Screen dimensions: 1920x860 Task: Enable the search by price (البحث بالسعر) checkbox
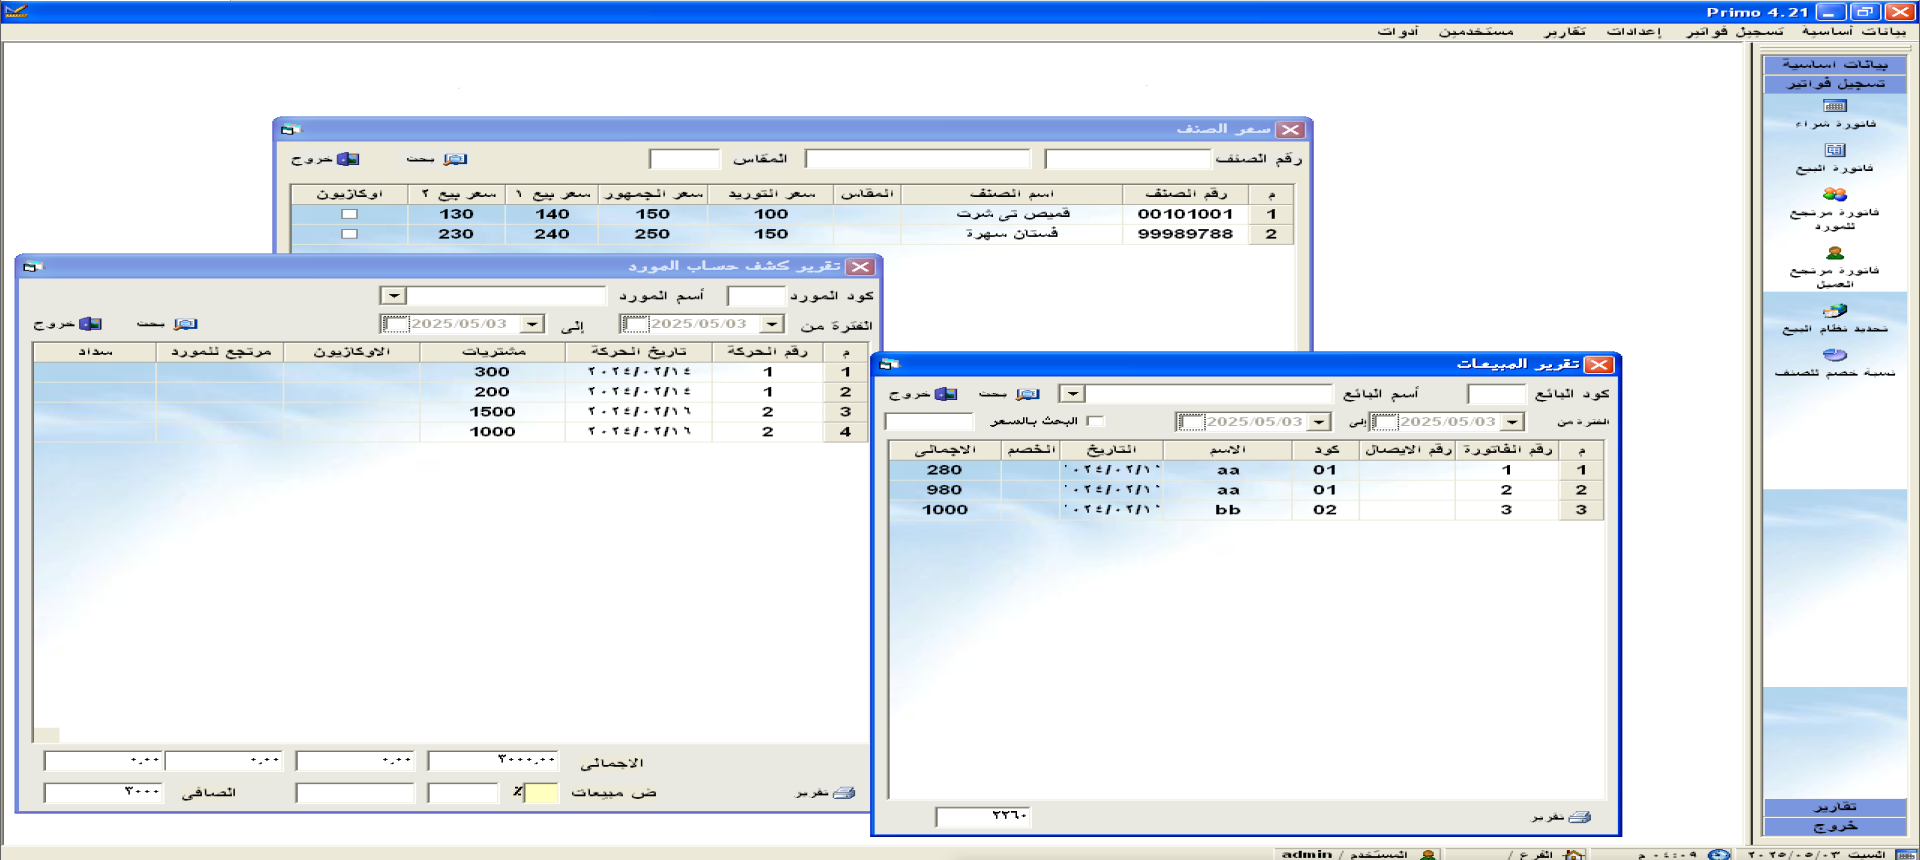coord(1095,421)
